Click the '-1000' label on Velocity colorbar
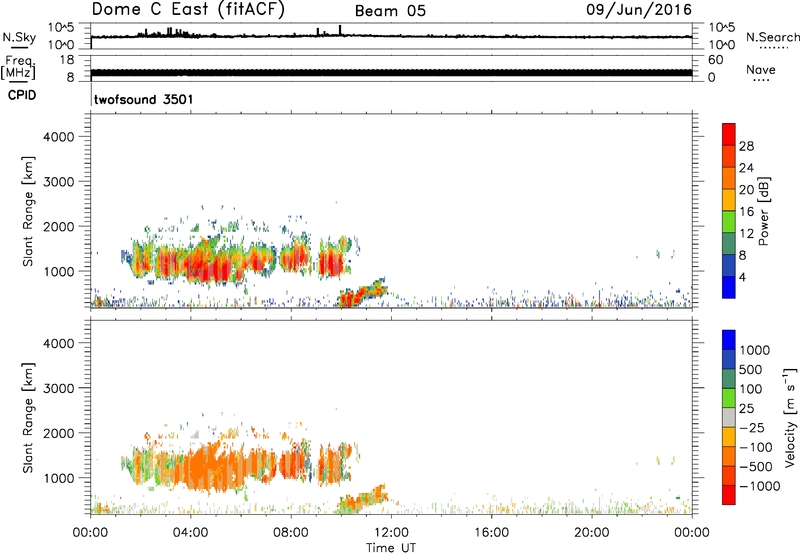Image resolution: width=800 pixels, height=554 pixels. pos(760,486)
